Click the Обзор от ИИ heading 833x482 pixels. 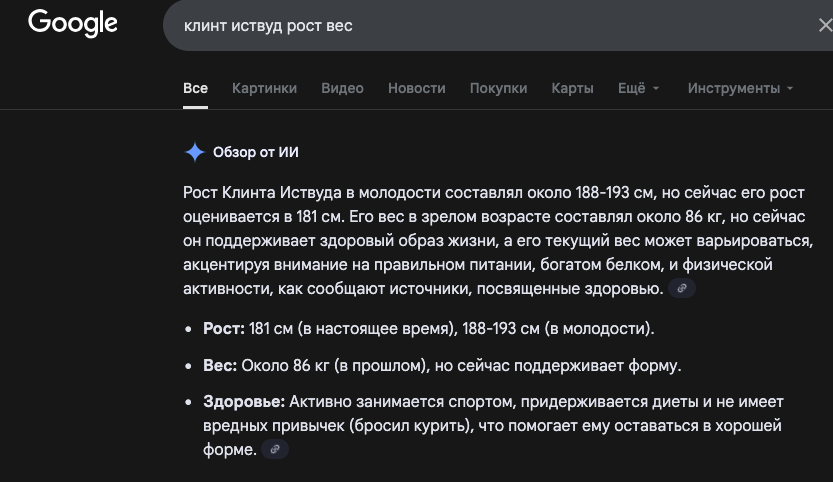click(256, 152)
